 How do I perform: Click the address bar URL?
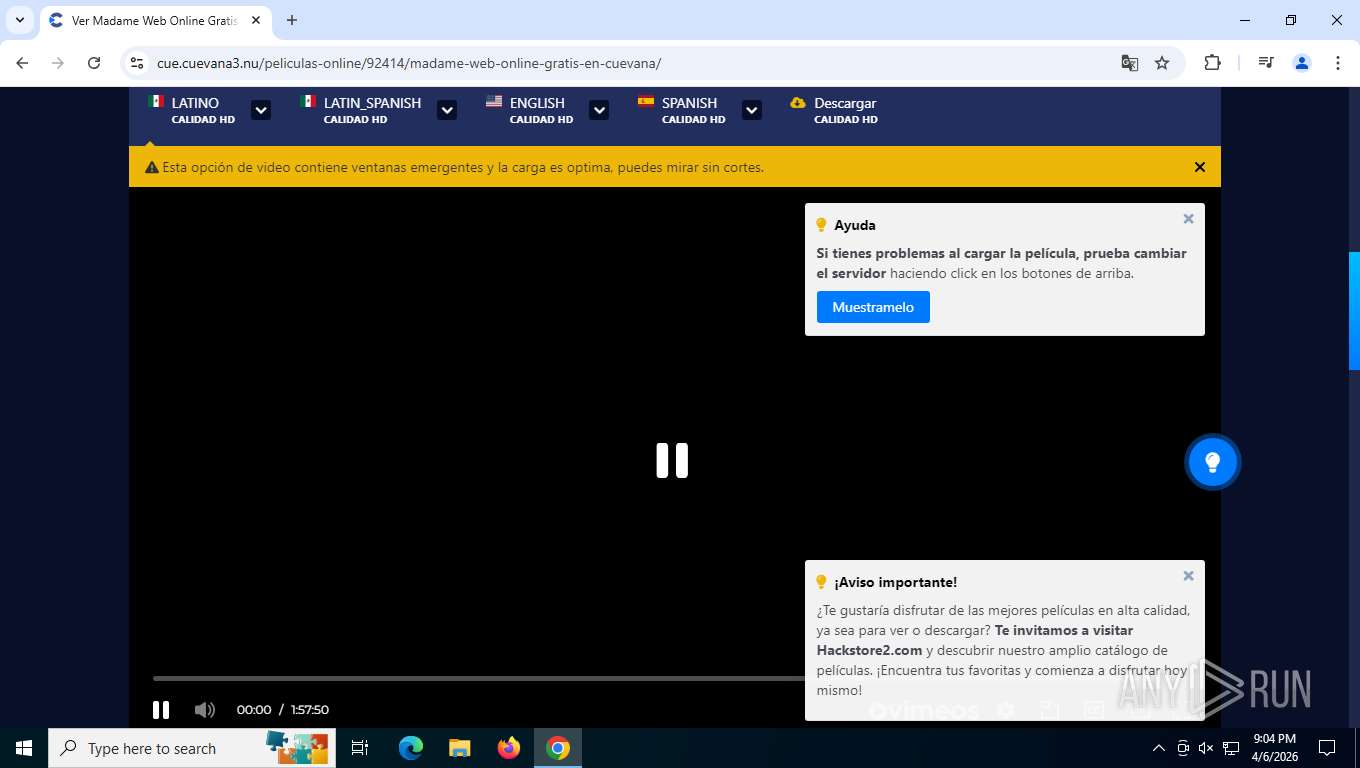[409, 63]
